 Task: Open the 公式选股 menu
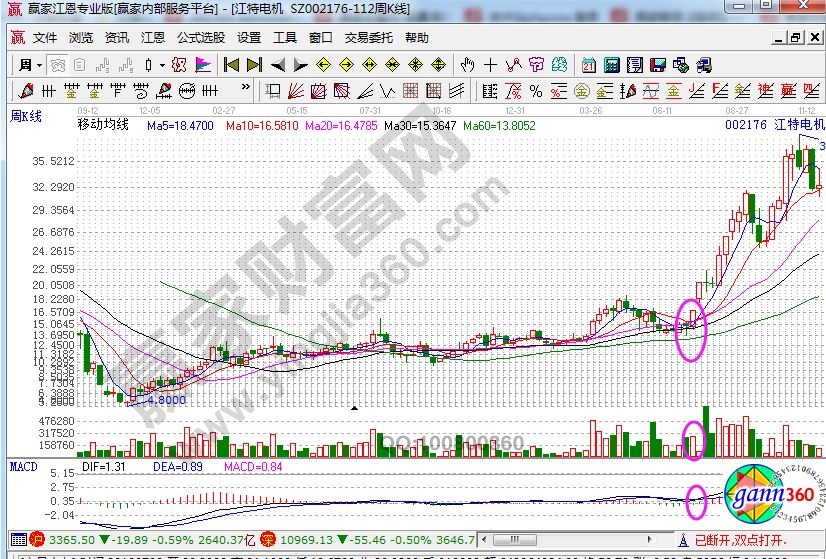198,38
